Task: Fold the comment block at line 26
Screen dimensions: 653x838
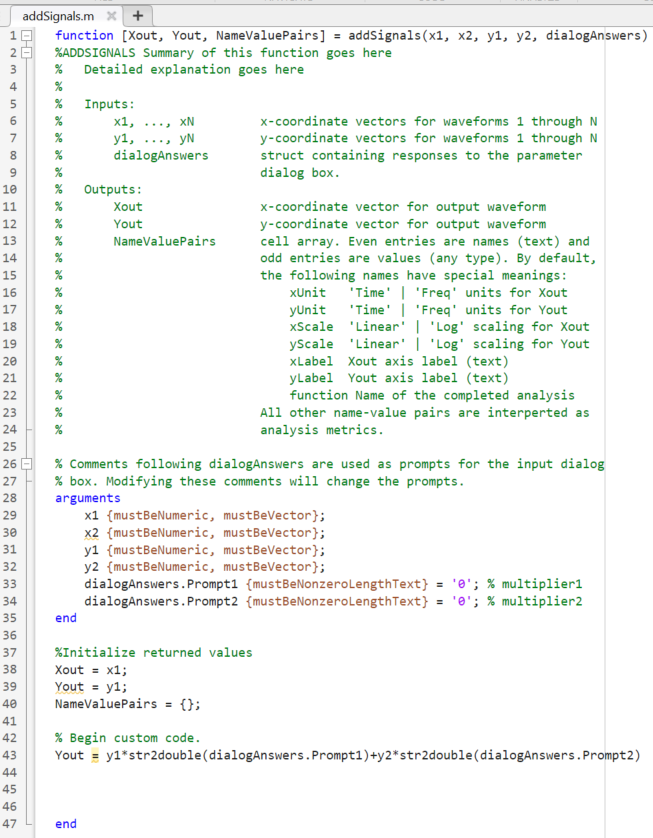Action: 27,464
